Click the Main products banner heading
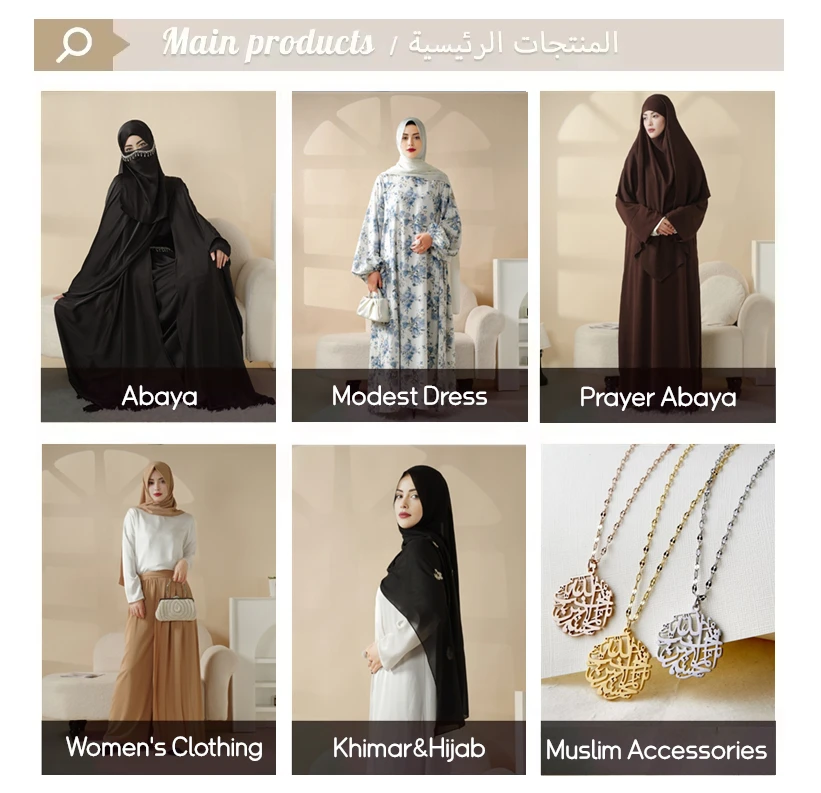 (268, 42)
